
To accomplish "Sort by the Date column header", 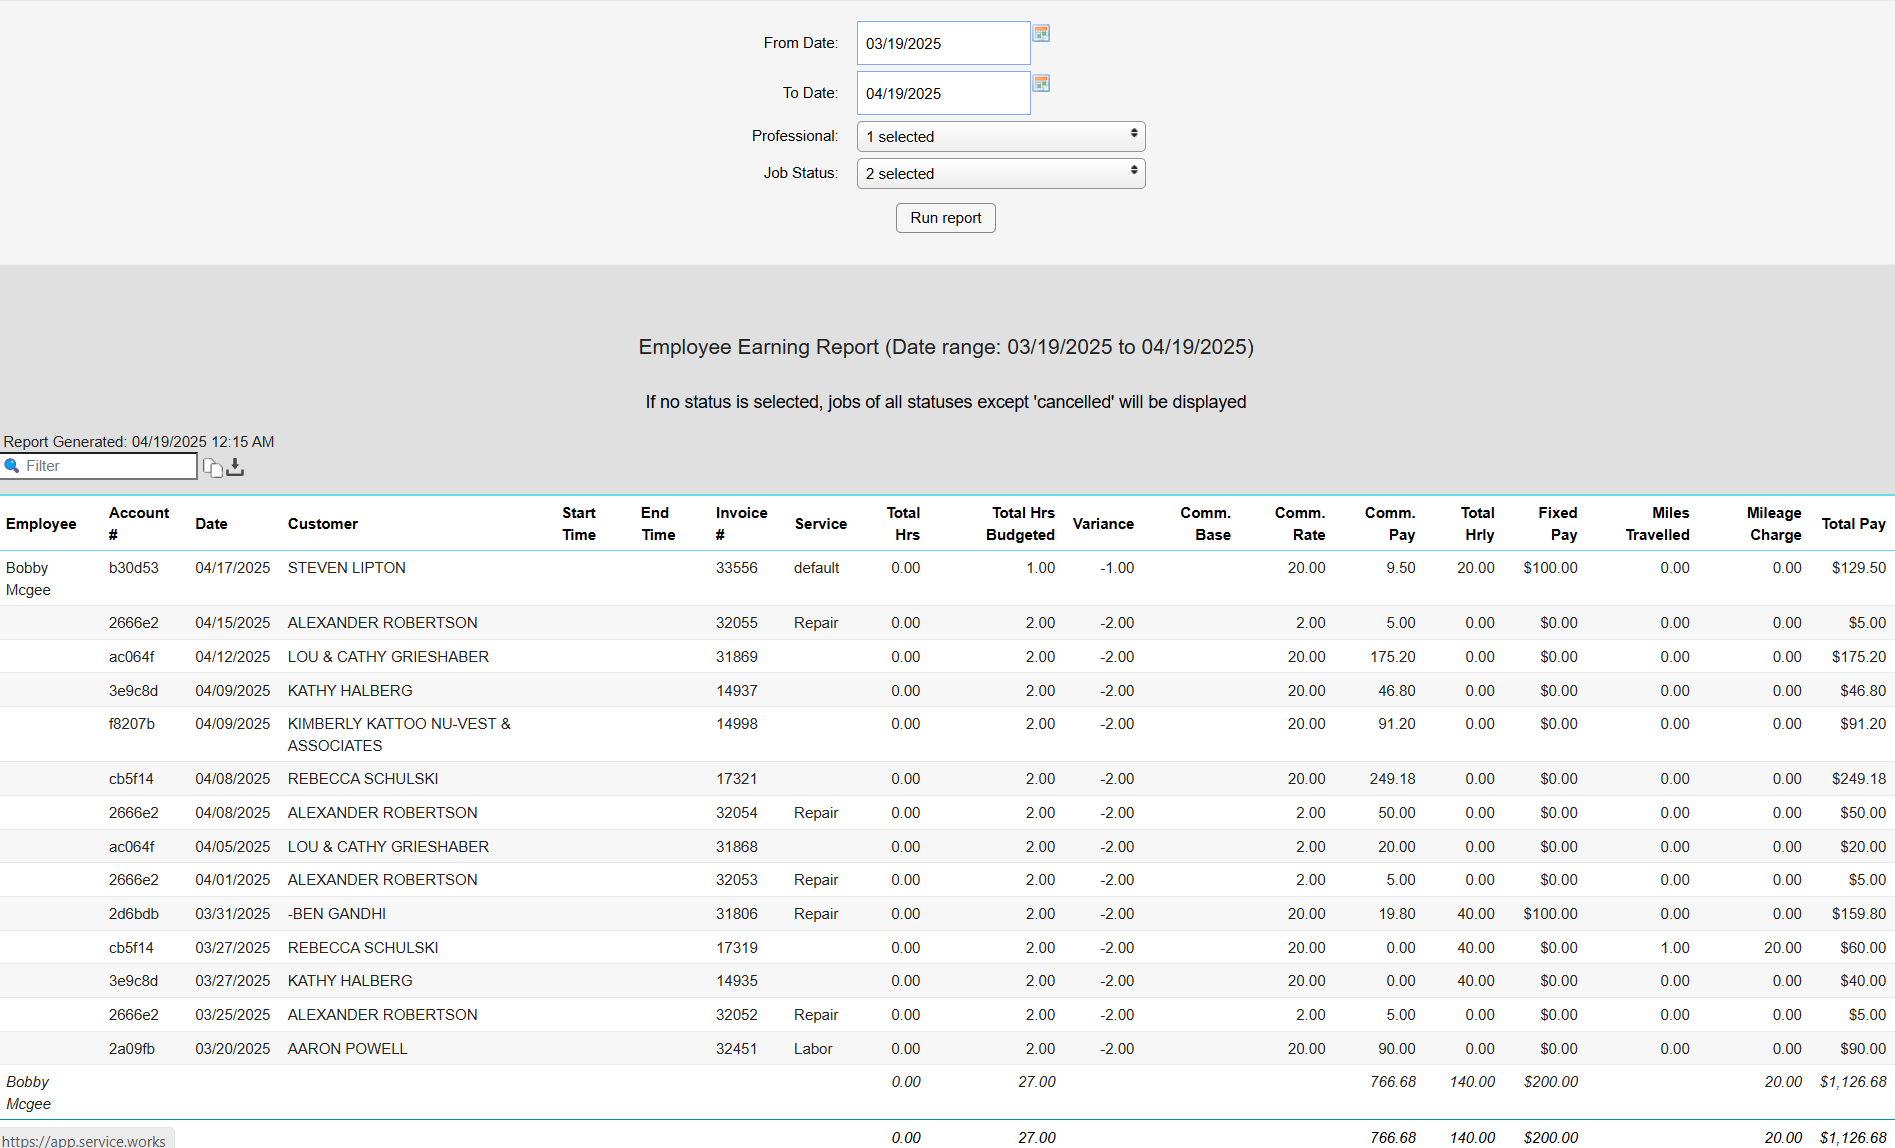I will pos(211,524).
